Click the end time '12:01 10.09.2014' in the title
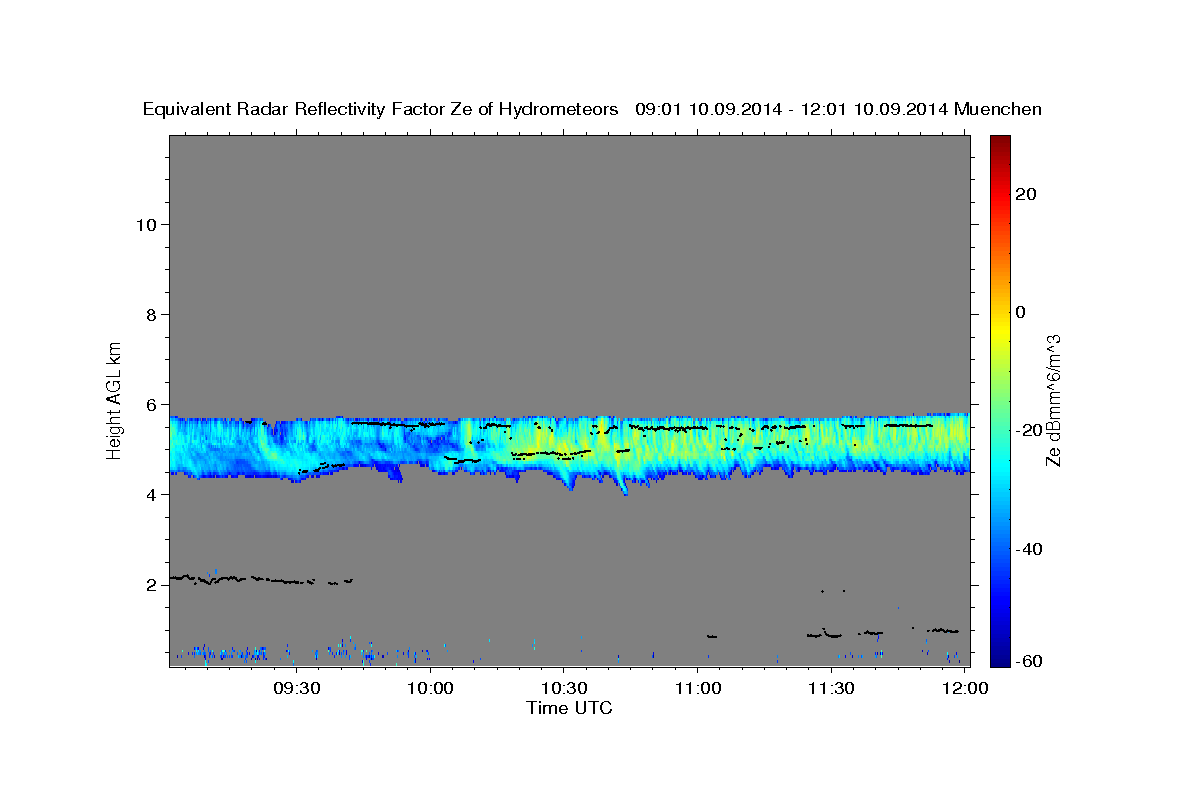 click(x=875, y=110)
